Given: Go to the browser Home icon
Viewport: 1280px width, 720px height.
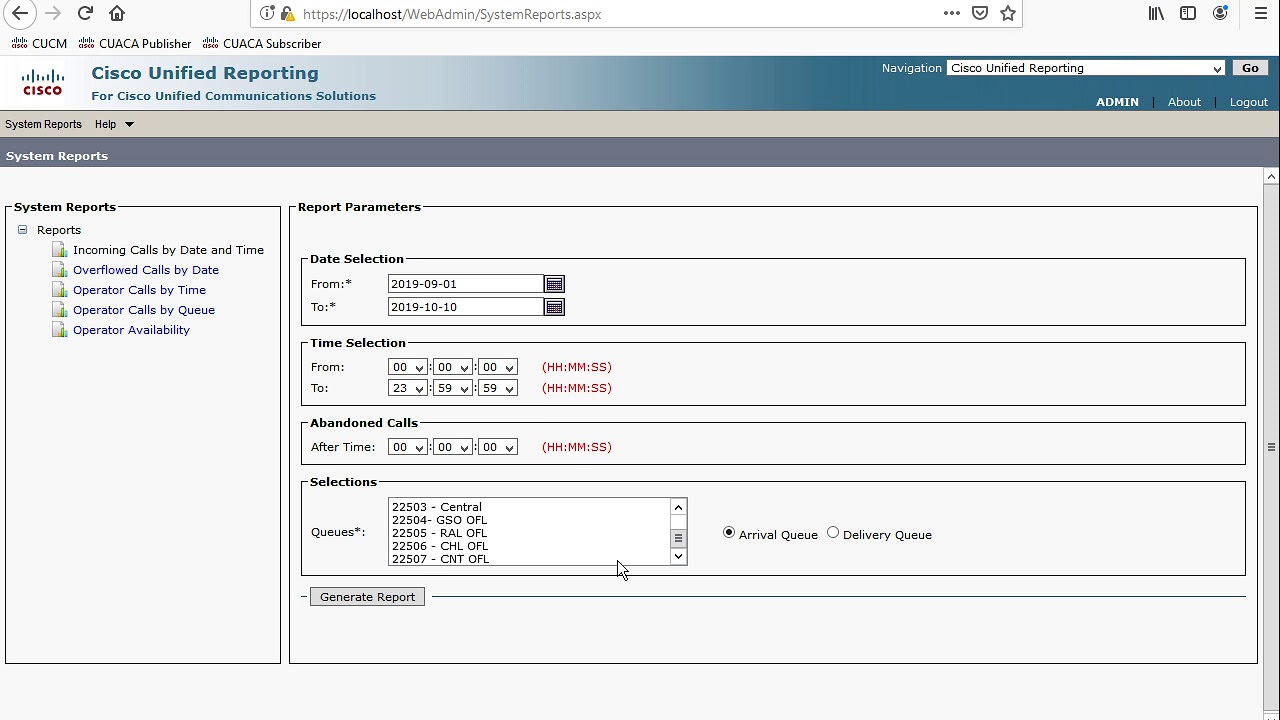Looking at the screenshot, I should click(117, 13).
